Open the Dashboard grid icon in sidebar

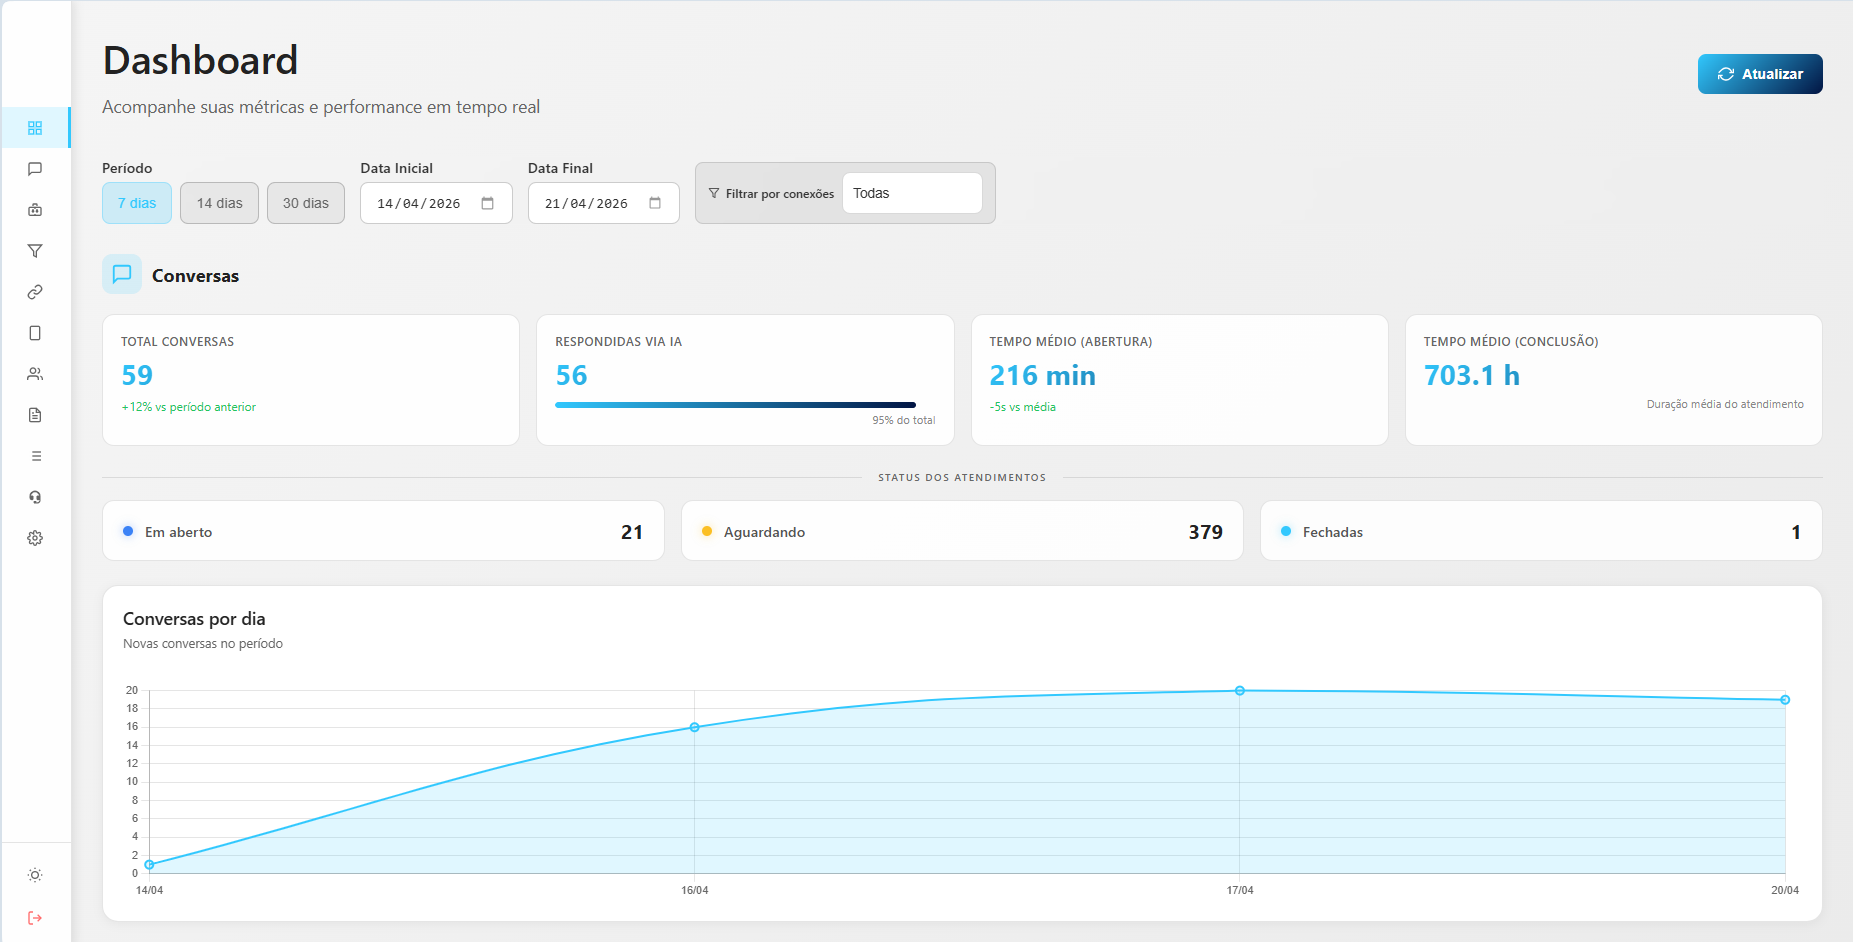[35, 128]
